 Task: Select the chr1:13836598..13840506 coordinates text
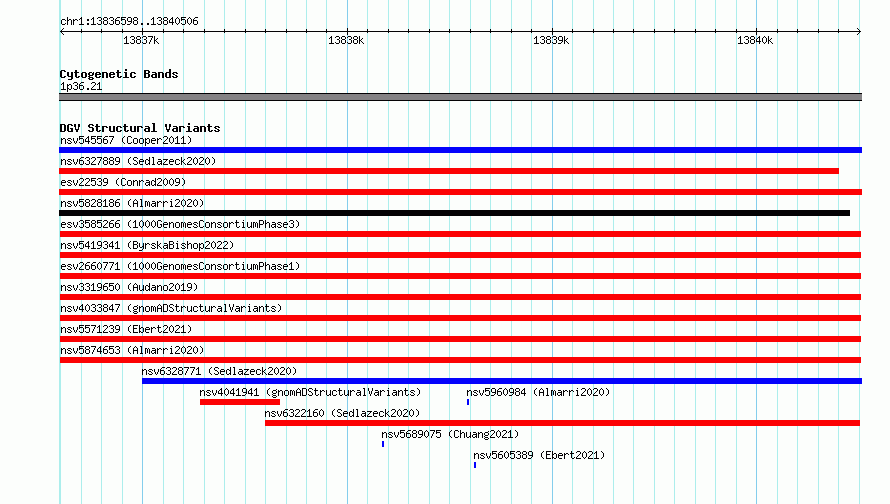(x=129, y=21)
